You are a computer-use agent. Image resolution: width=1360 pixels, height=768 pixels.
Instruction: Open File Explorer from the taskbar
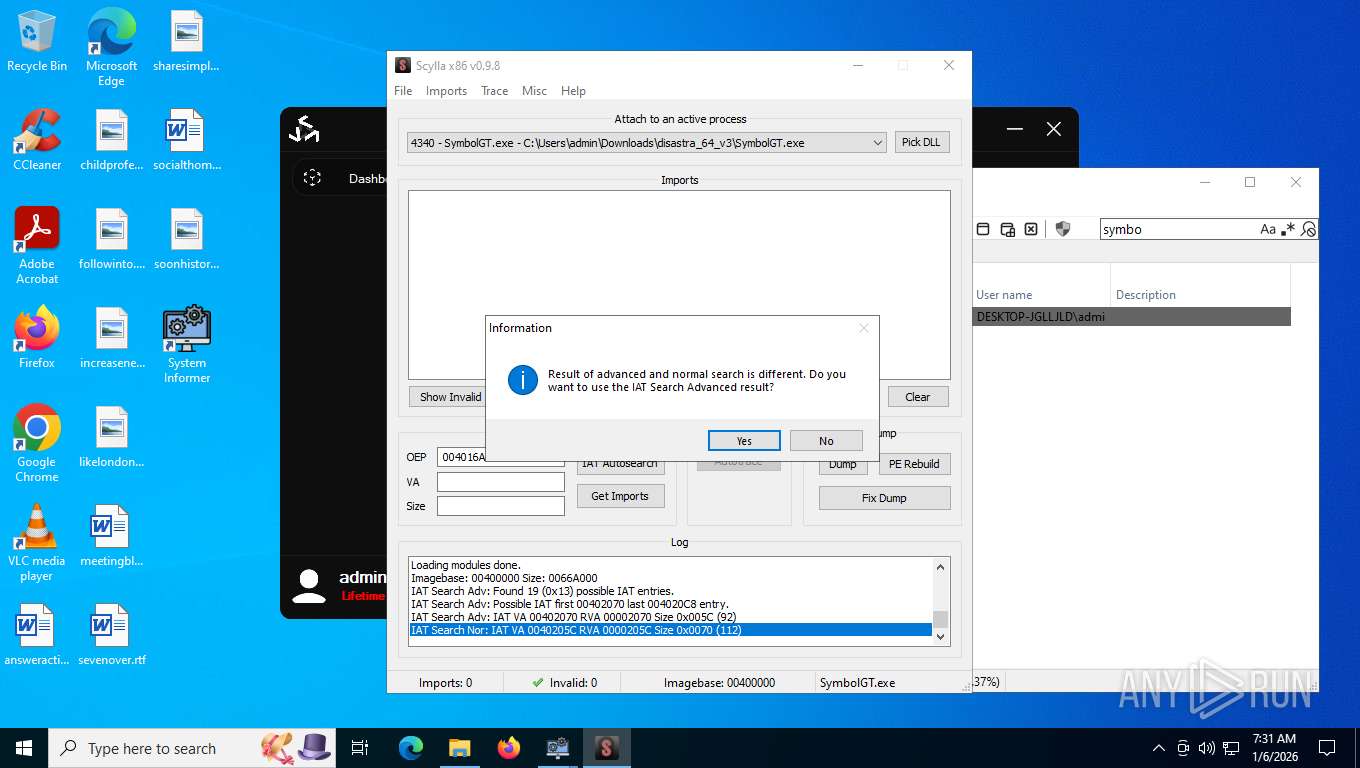point(459,748)
